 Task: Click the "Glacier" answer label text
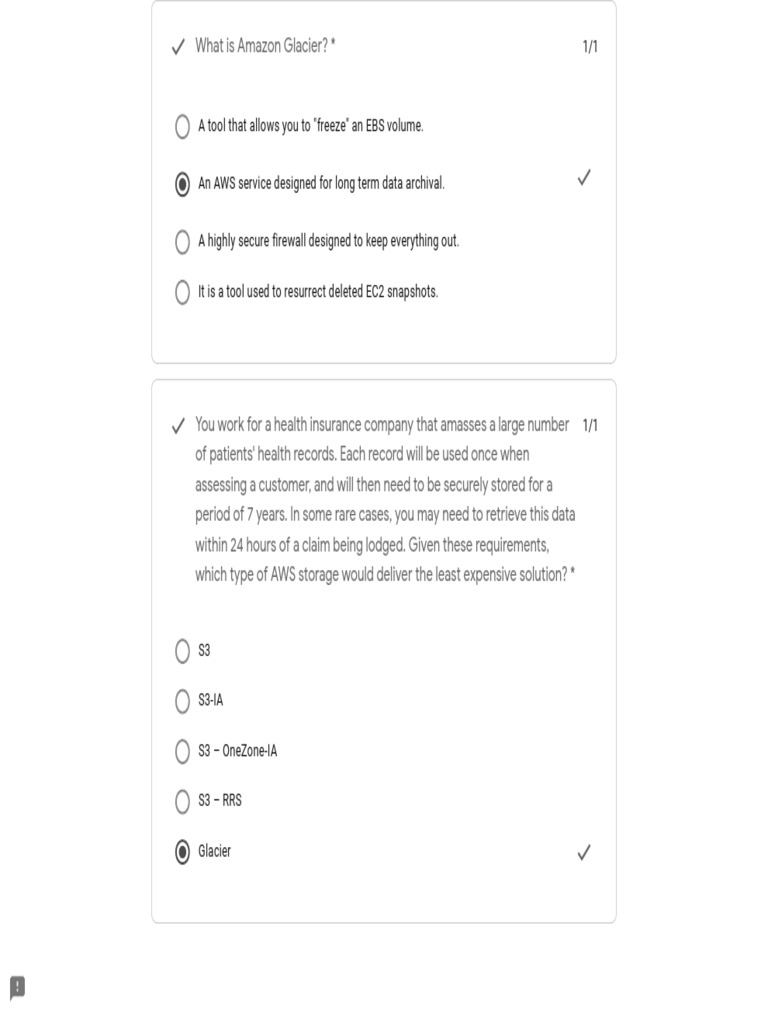(x=214, y=851)
